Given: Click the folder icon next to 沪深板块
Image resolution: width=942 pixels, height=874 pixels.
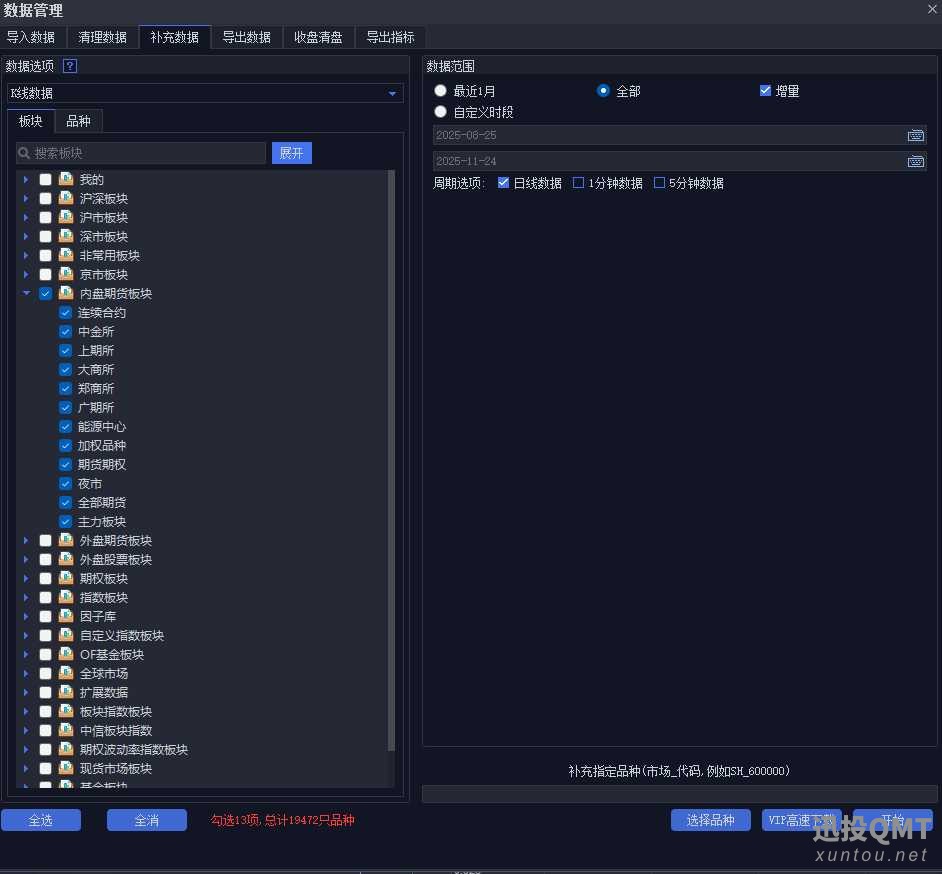Looking at the screenshot, I should click(x=66, y=198).
